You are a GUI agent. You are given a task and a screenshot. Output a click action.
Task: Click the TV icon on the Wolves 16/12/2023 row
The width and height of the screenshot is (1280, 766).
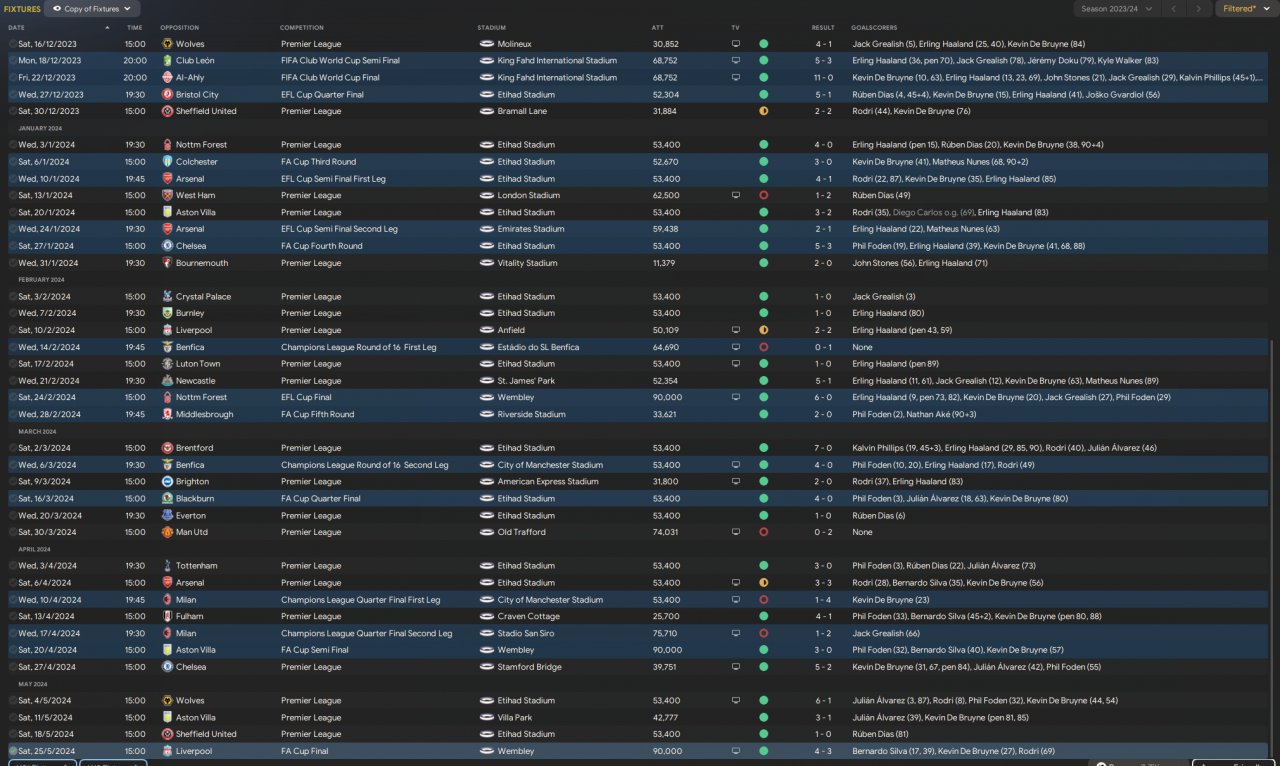point(736,44)
